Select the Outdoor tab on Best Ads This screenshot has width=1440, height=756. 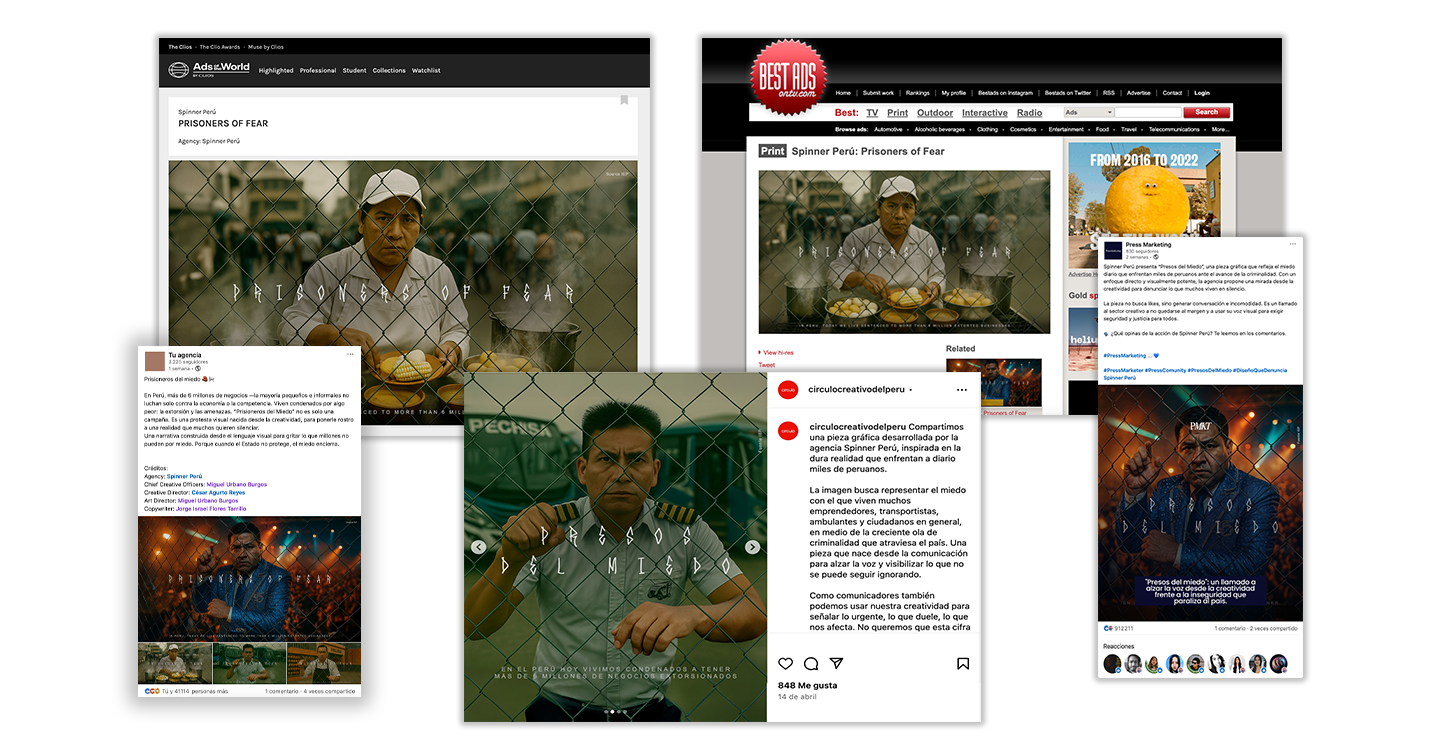[x=935, y=113]
